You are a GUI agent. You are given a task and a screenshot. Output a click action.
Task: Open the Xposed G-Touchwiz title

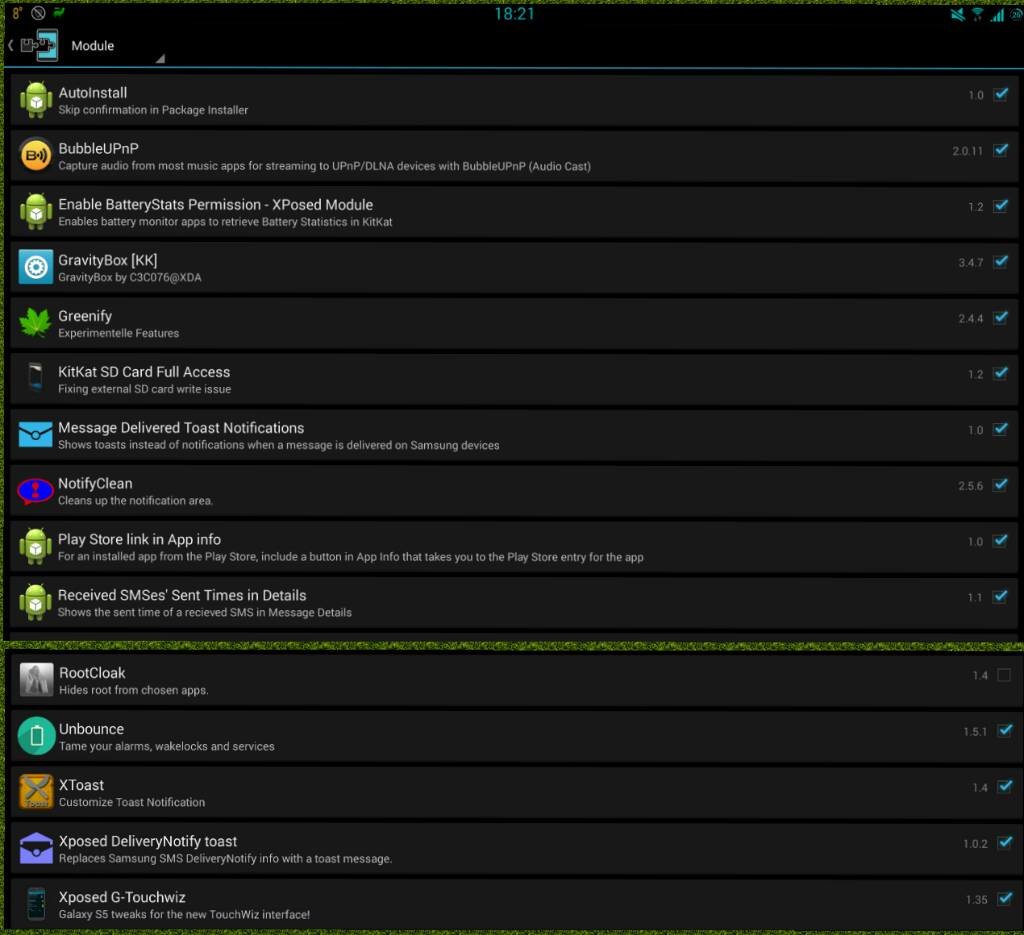(122, 897)
